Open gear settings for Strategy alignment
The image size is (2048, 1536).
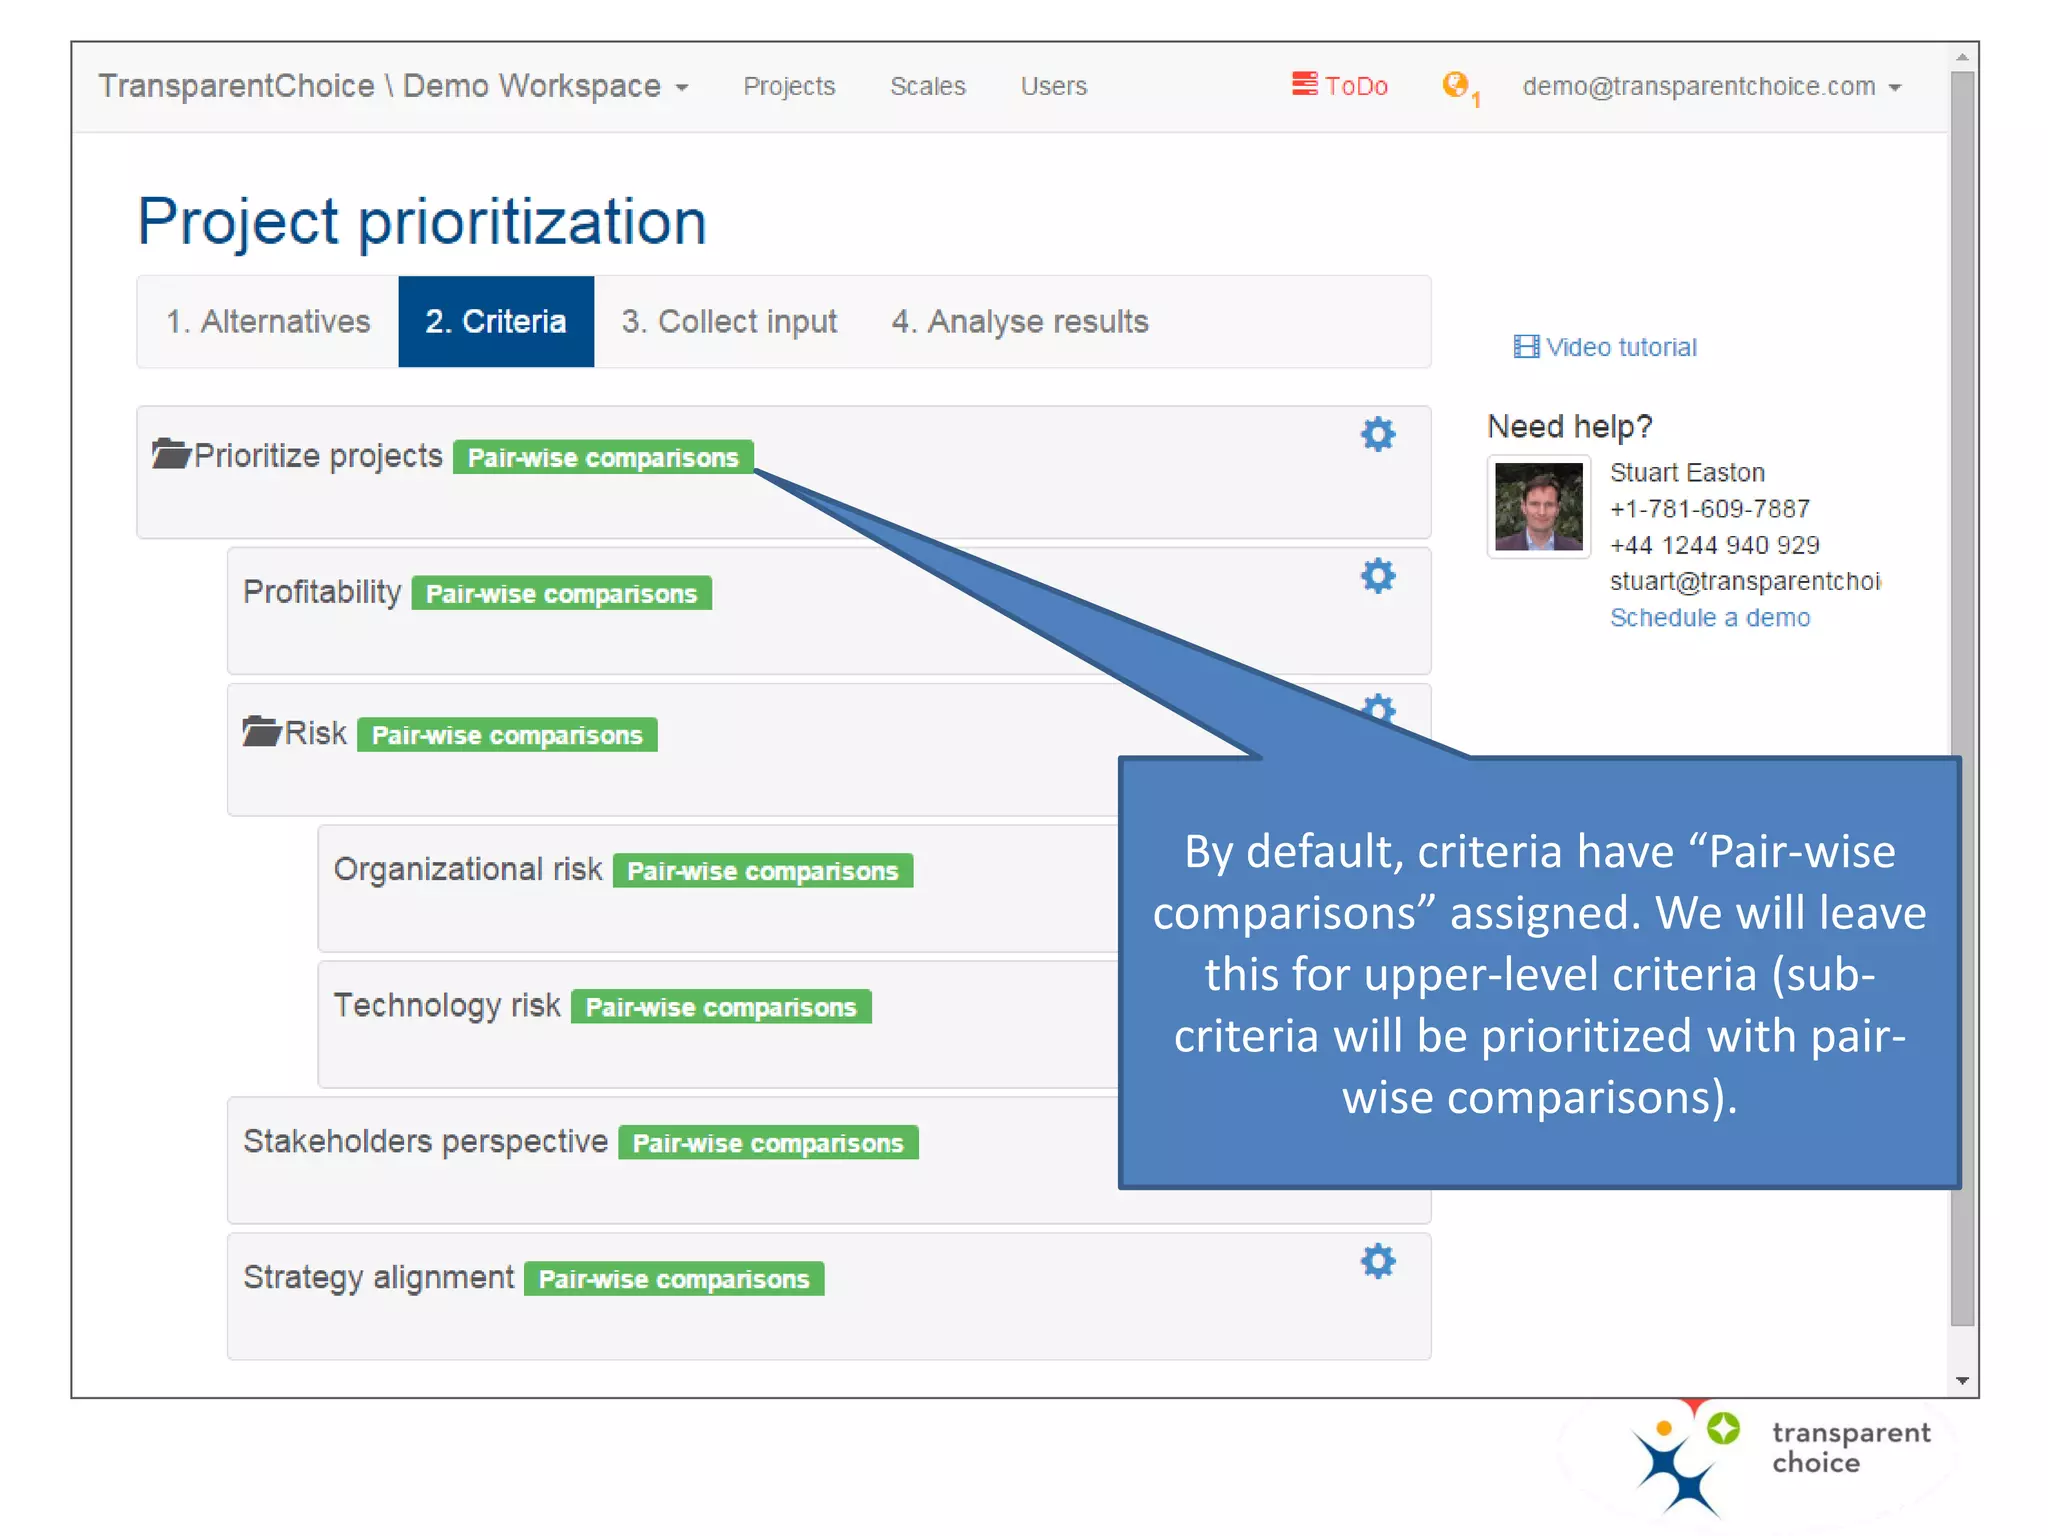click(1377, 1261)
